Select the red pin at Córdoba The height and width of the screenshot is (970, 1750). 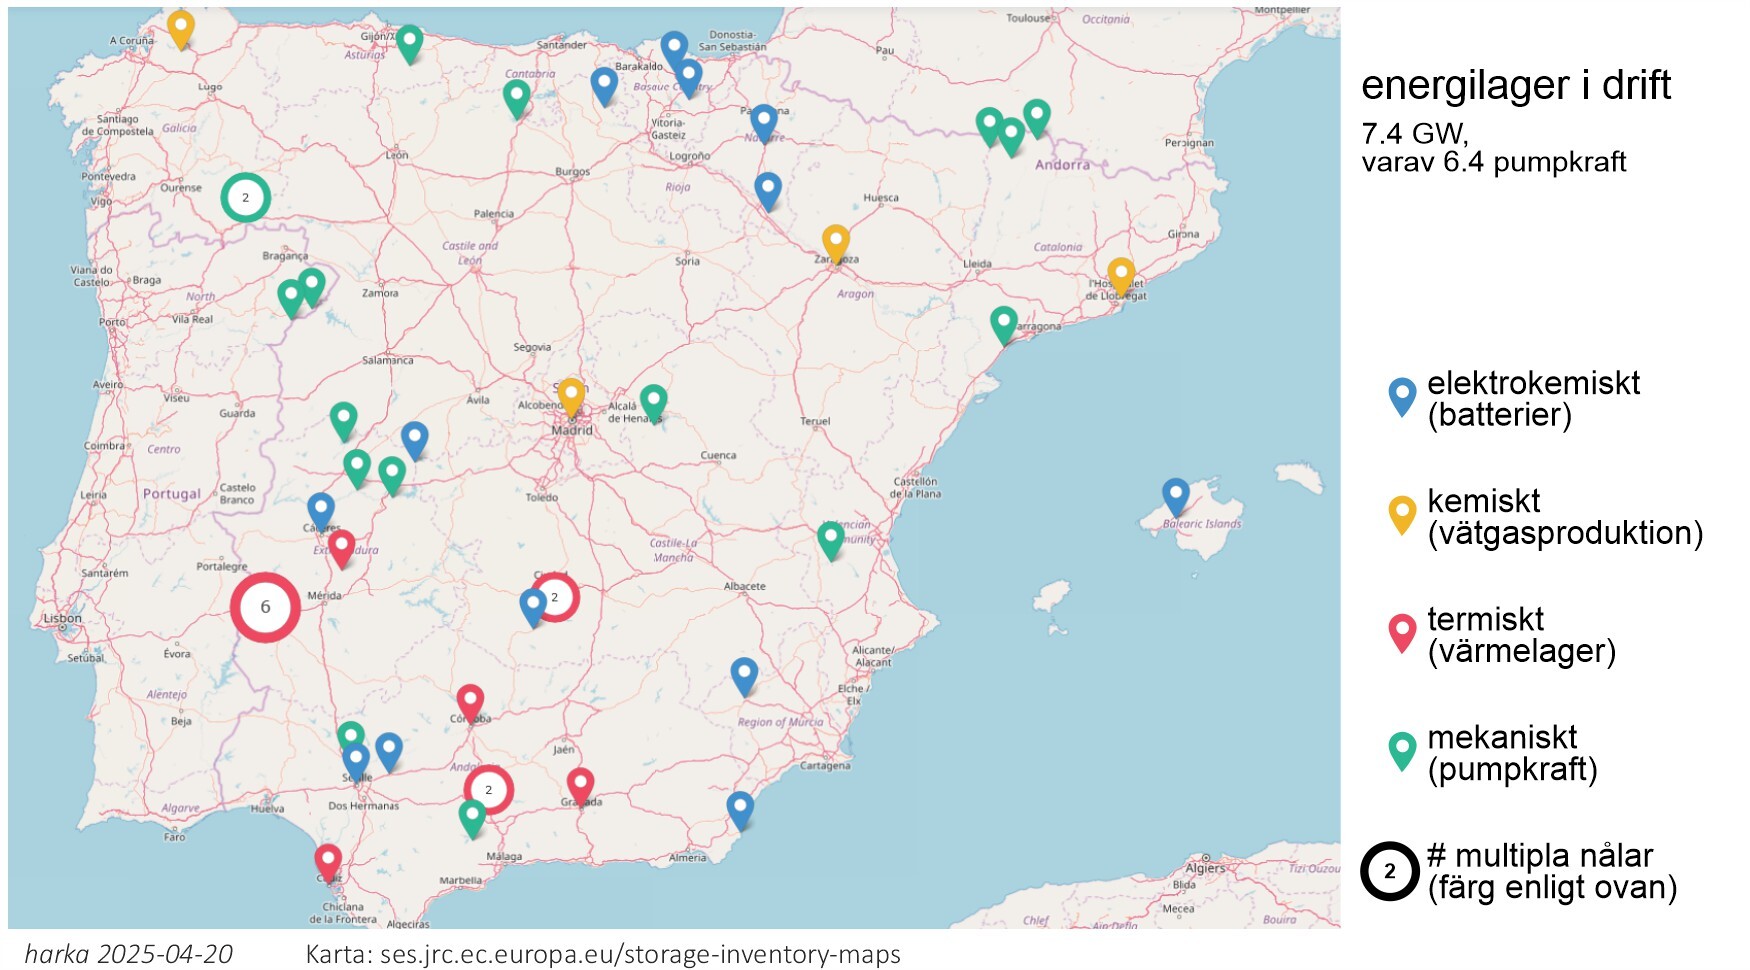coord(470,701)
